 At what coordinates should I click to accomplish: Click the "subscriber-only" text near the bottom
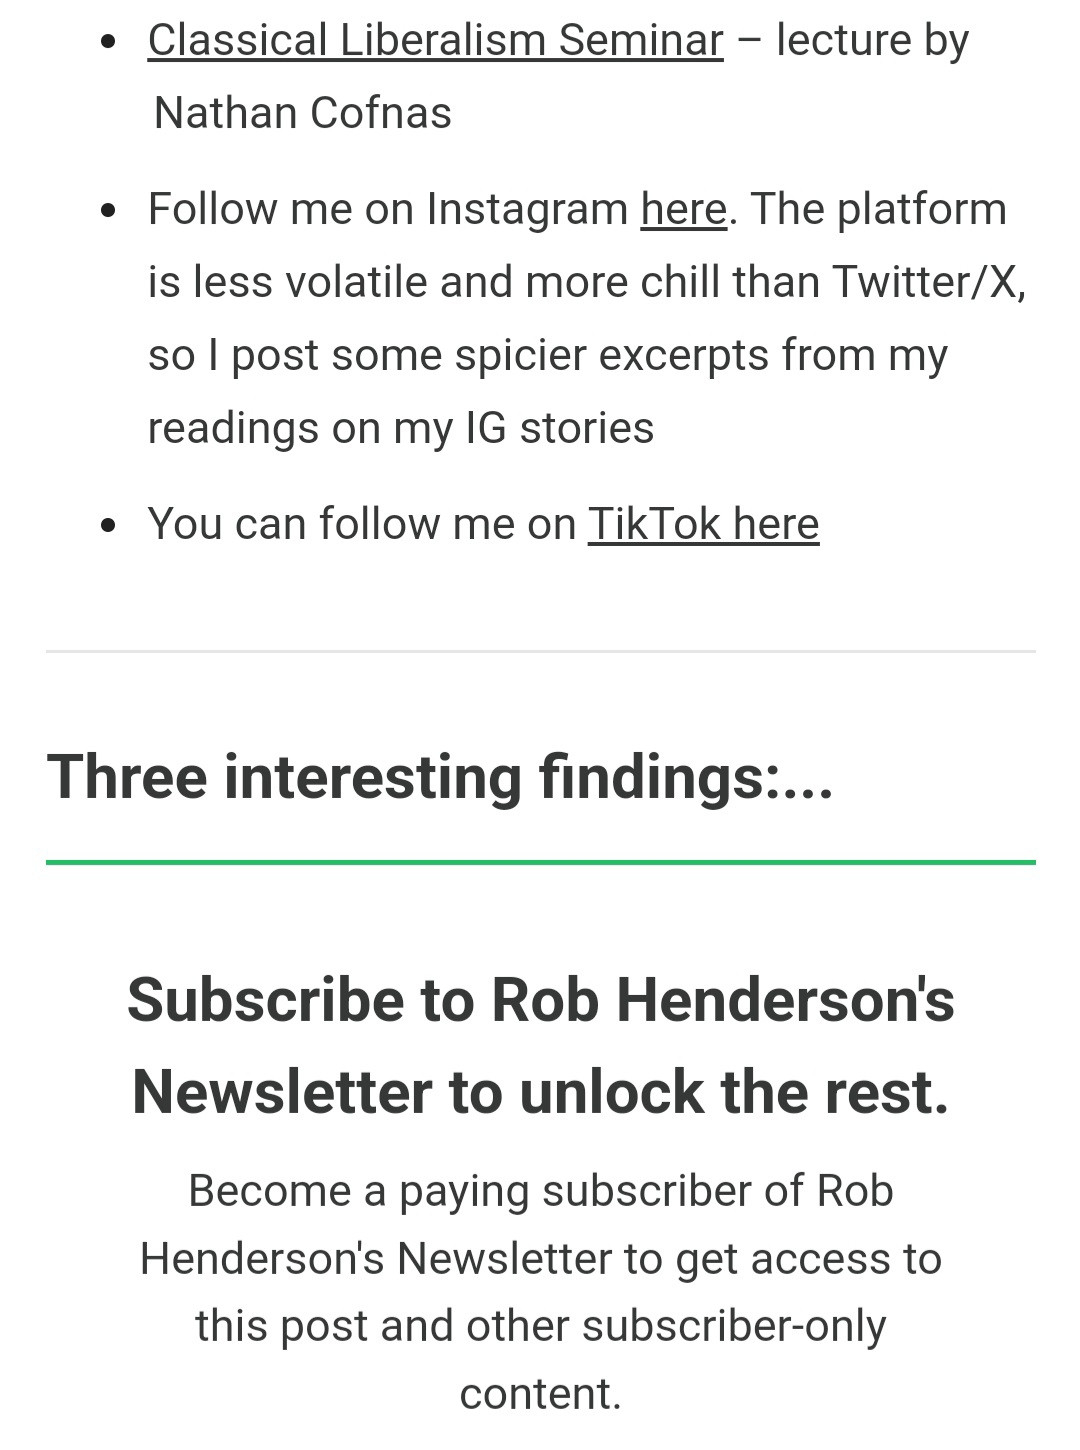(734, 1326)
